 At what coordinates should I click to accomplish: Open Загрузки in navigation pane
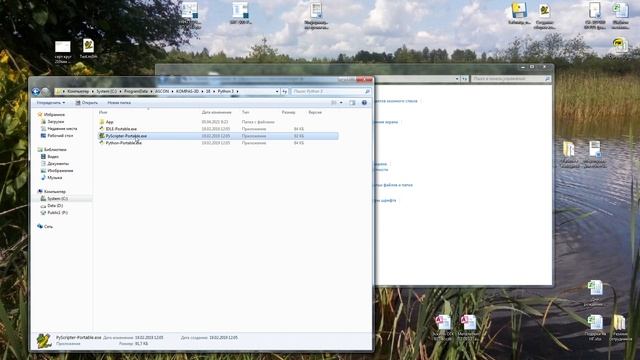56,122
